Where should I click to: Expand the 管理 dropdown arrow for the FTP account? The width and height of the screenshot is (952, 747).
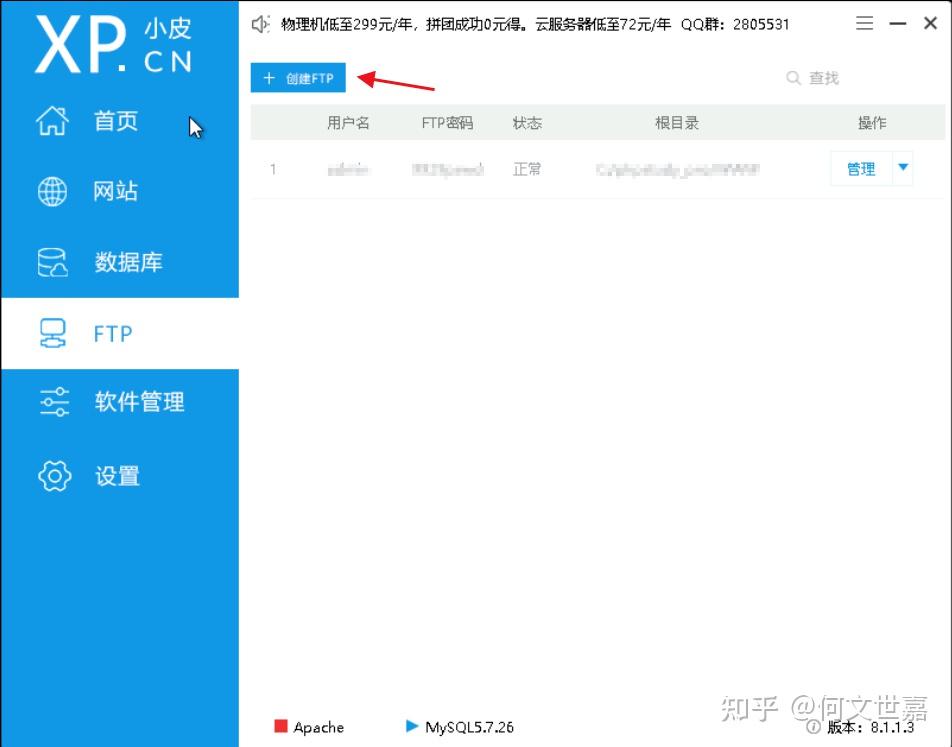[x=902, y=168]
